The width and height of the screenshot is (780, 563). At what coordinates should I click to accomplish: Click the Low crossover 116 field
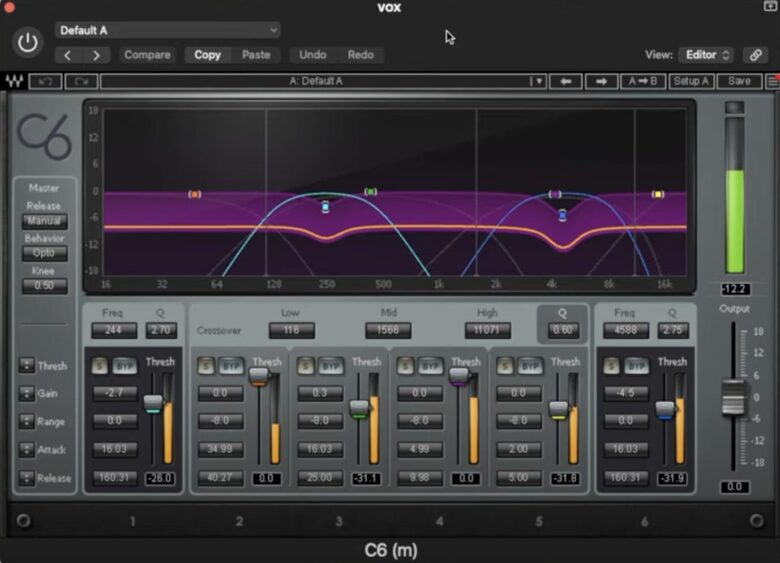[292, 330]
